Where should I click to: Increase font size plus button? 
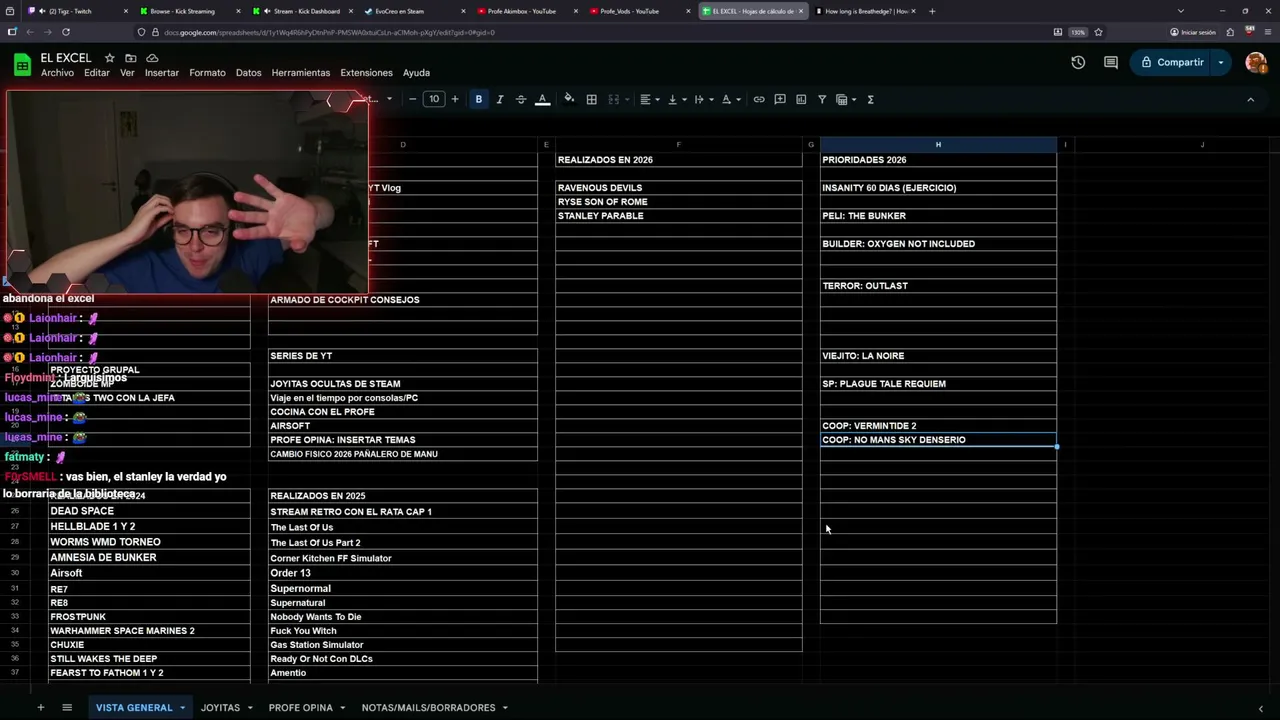pos(455,99)
